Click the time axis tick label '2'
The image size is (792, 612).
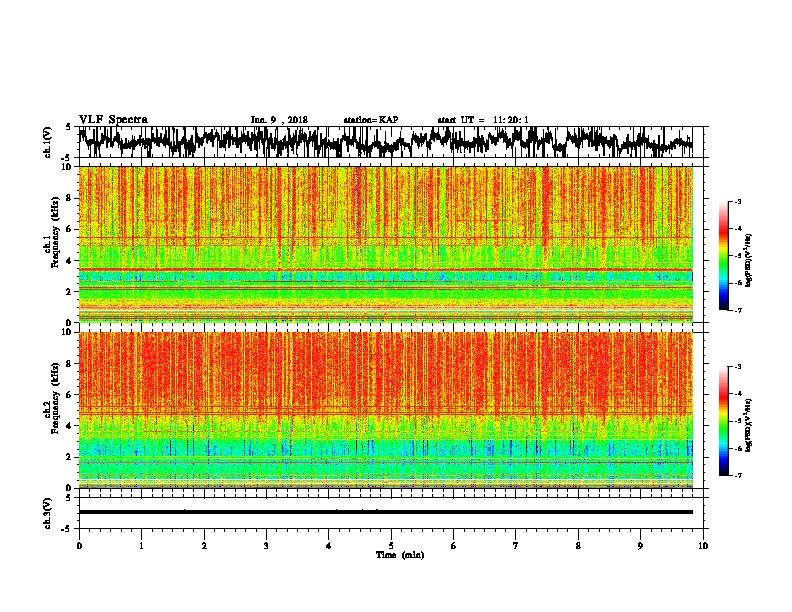point(204,546)
